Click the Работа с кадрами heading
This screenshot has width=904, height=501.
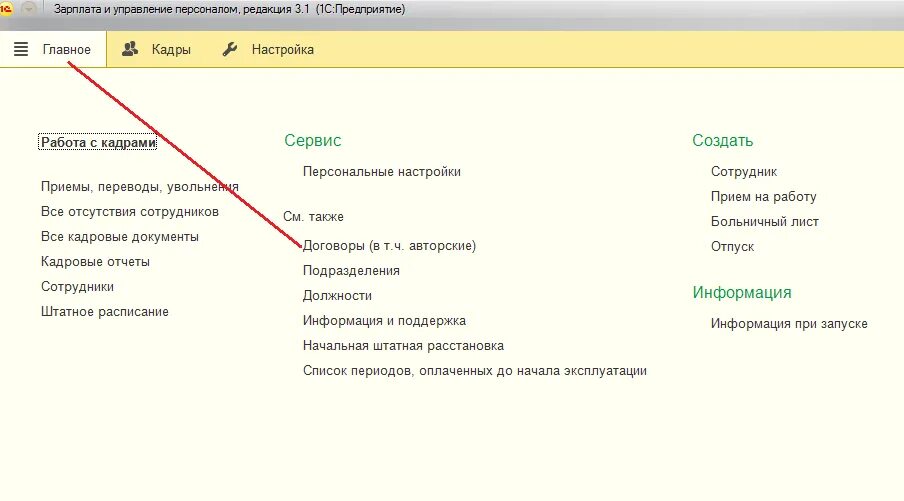pos(98,142)
